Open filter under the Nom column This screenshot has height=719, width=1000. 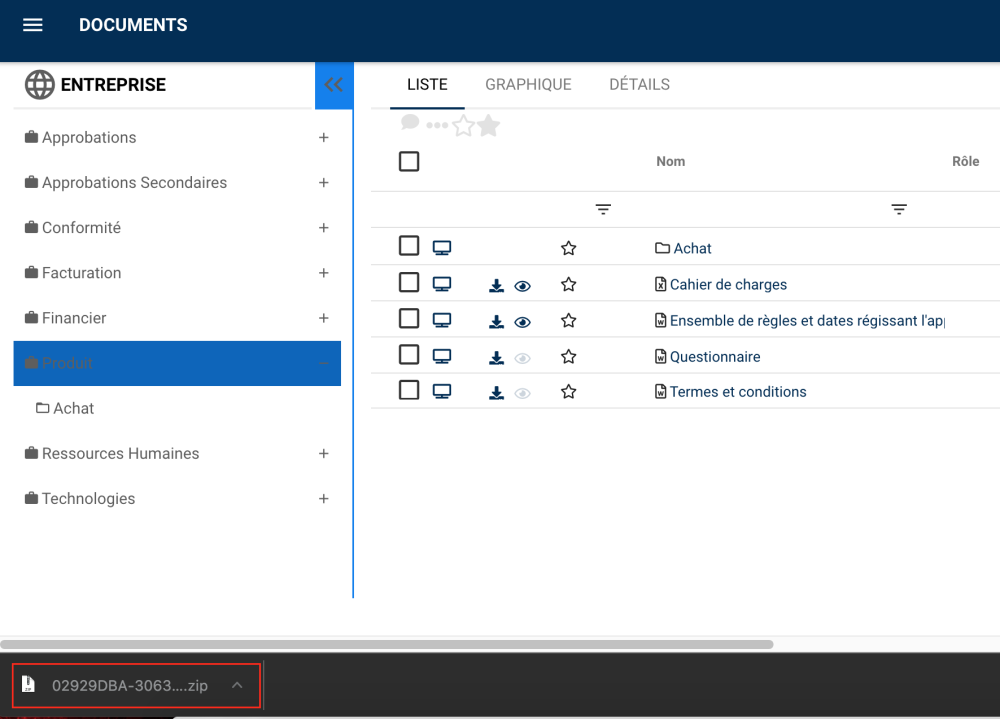point(603,209)
